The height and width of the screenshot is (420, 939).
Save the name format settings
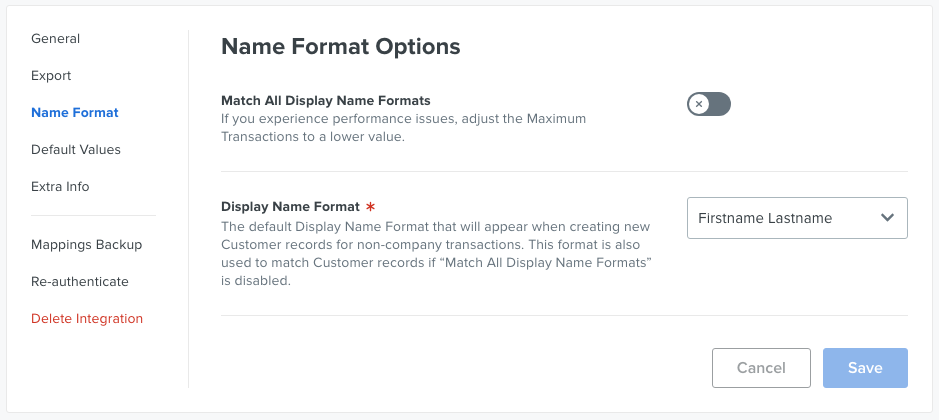pyautogui.click(x=865, y=368)
